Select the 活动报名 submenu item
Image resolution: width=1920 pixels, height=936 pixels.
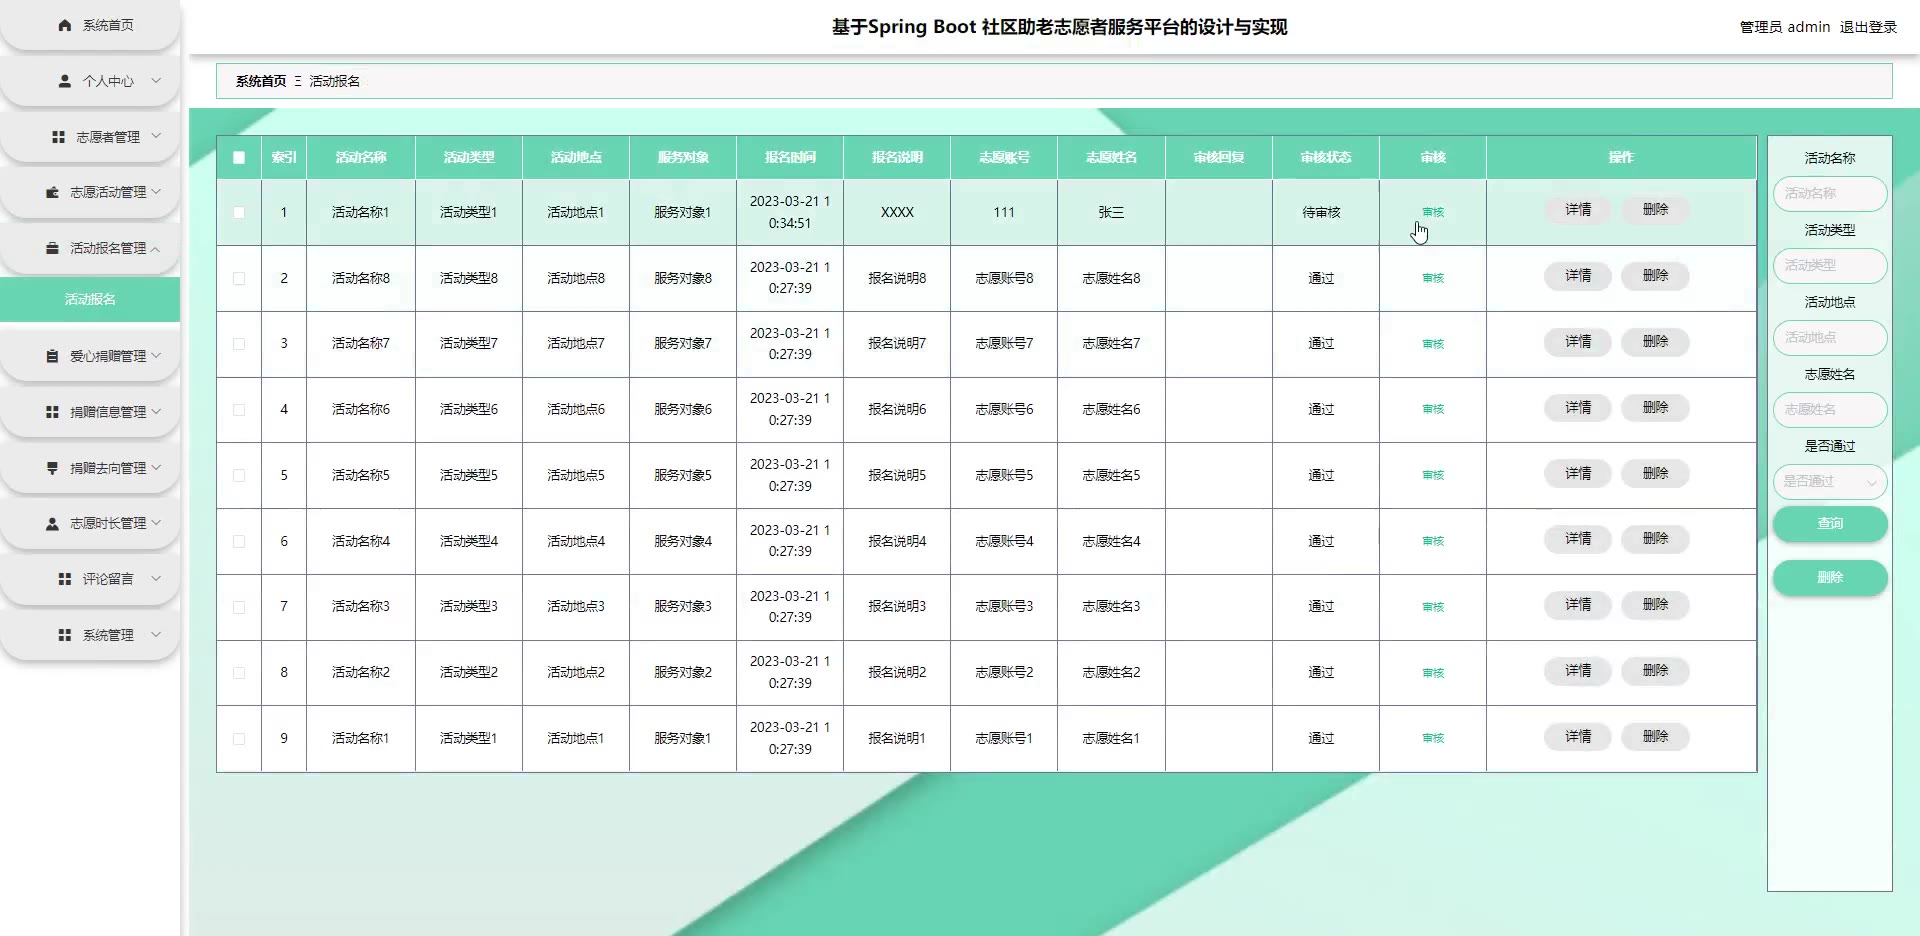[x=90, y=299]
